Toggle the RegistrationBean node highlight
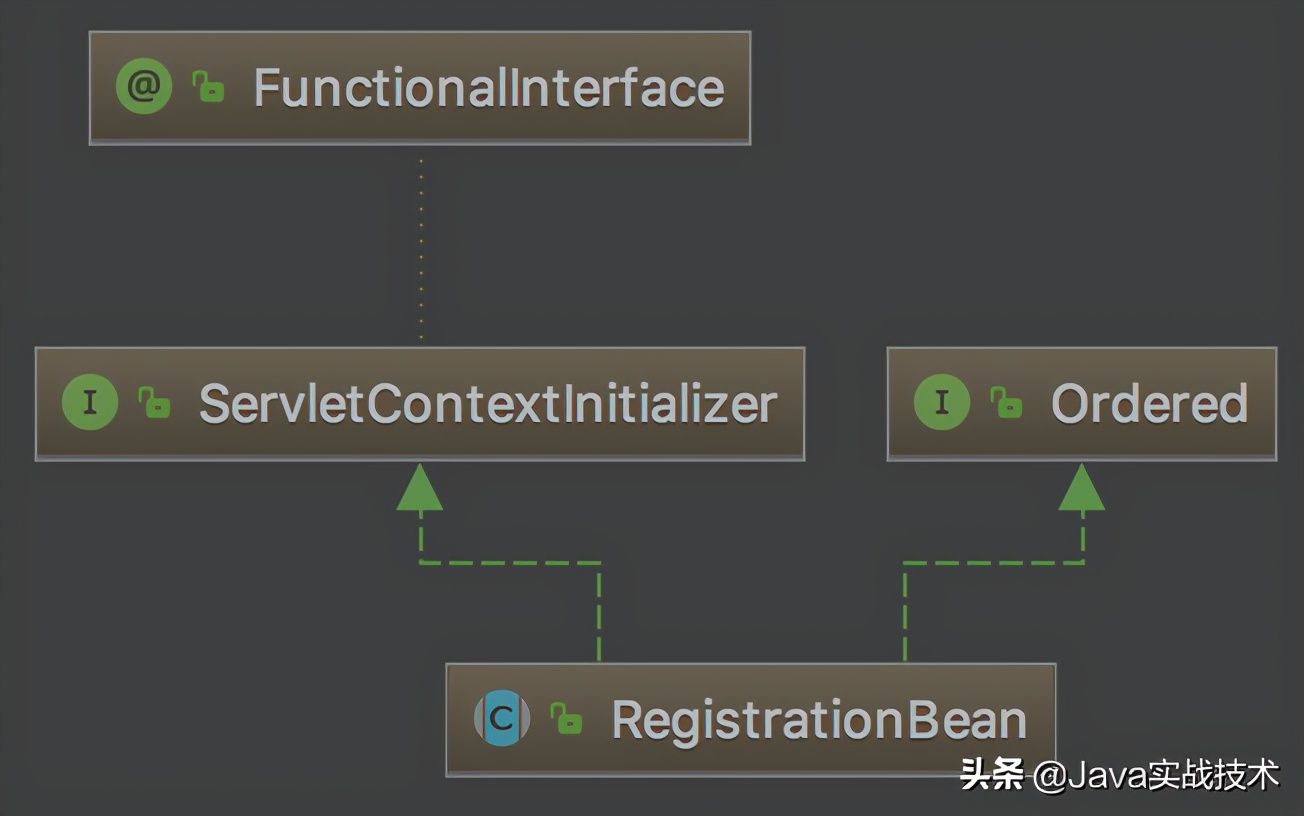 pos(750,716)
